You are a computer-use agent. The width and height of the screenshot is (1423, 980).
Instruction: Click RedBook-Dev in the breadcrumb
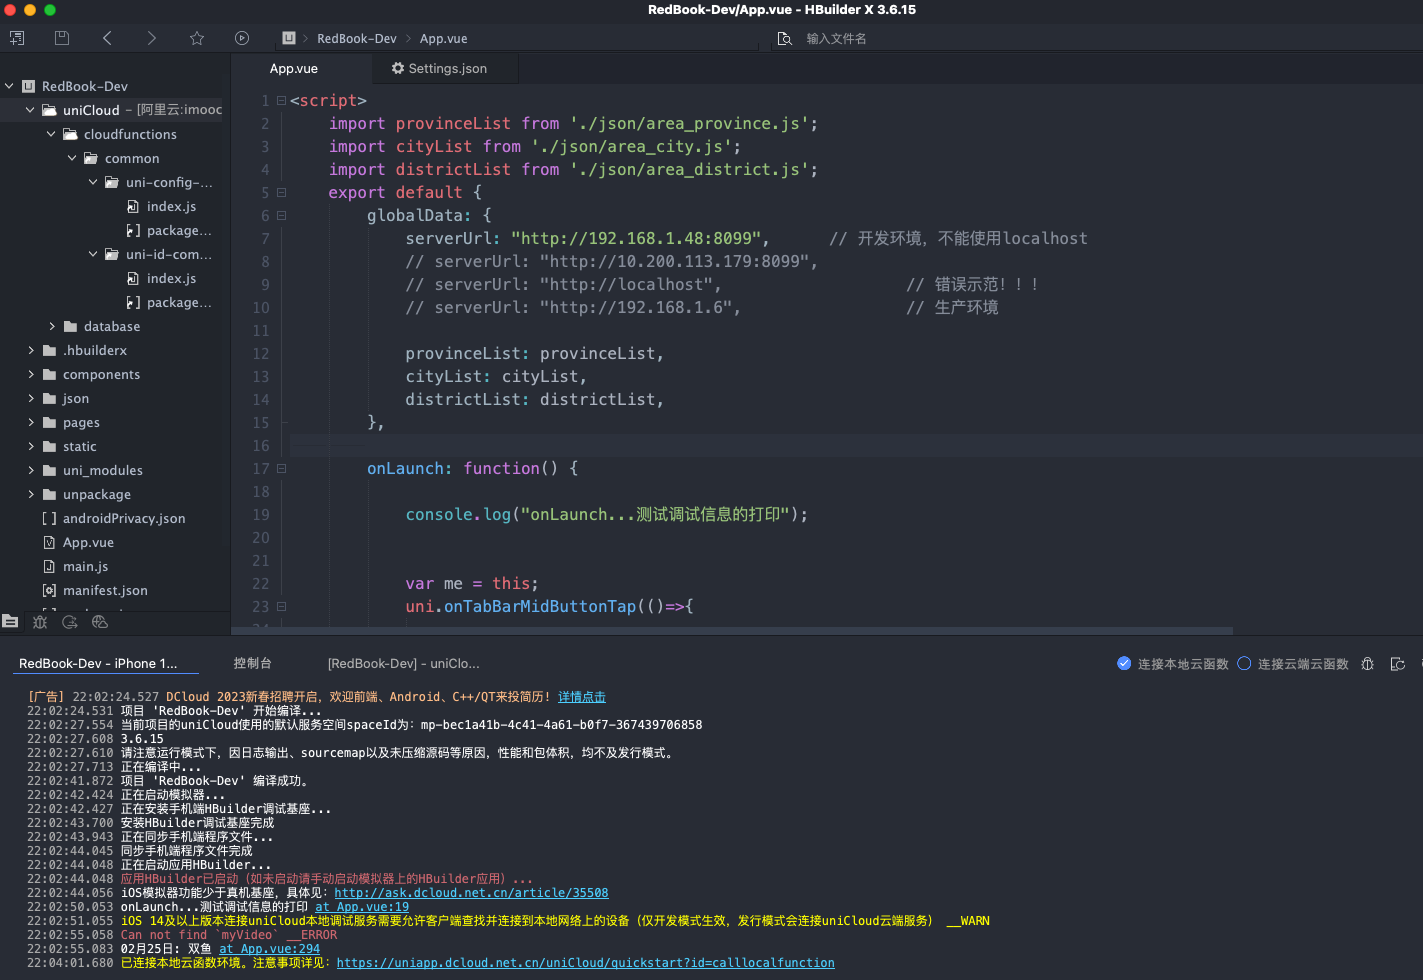tap(357, 38)
